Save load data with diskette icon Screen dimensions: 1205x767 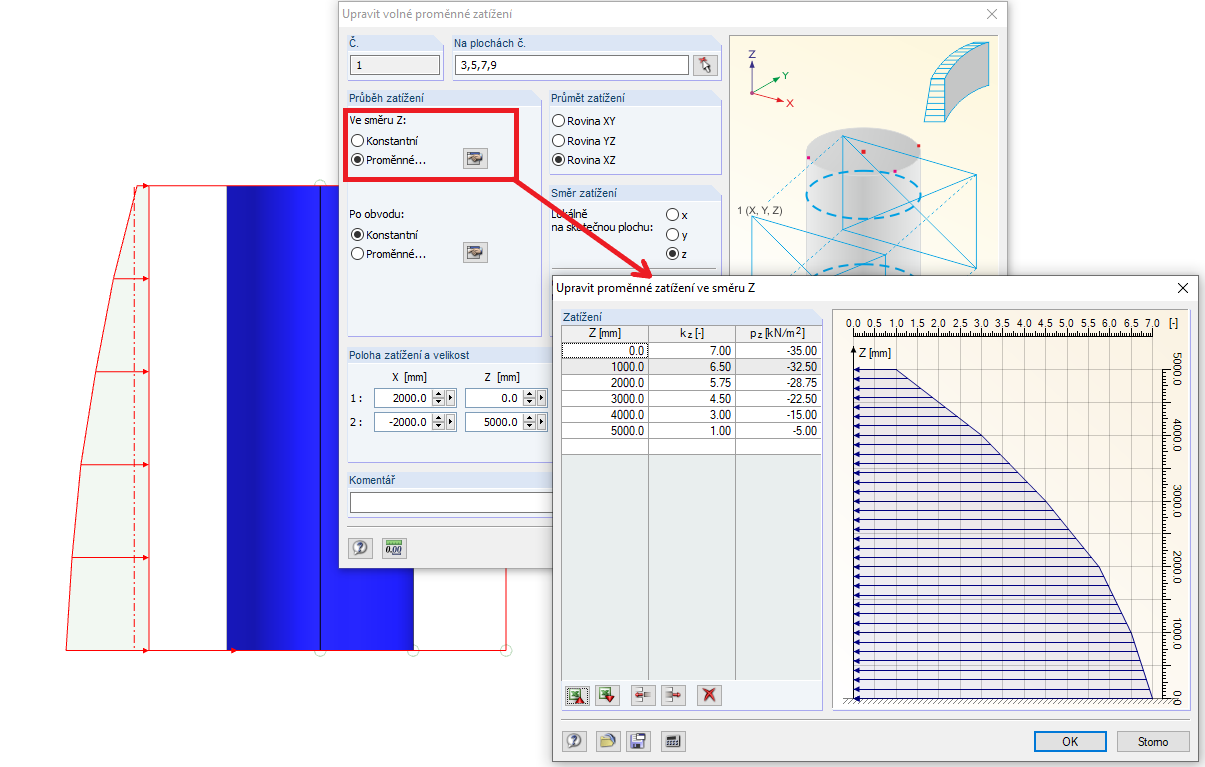[638, 741]
